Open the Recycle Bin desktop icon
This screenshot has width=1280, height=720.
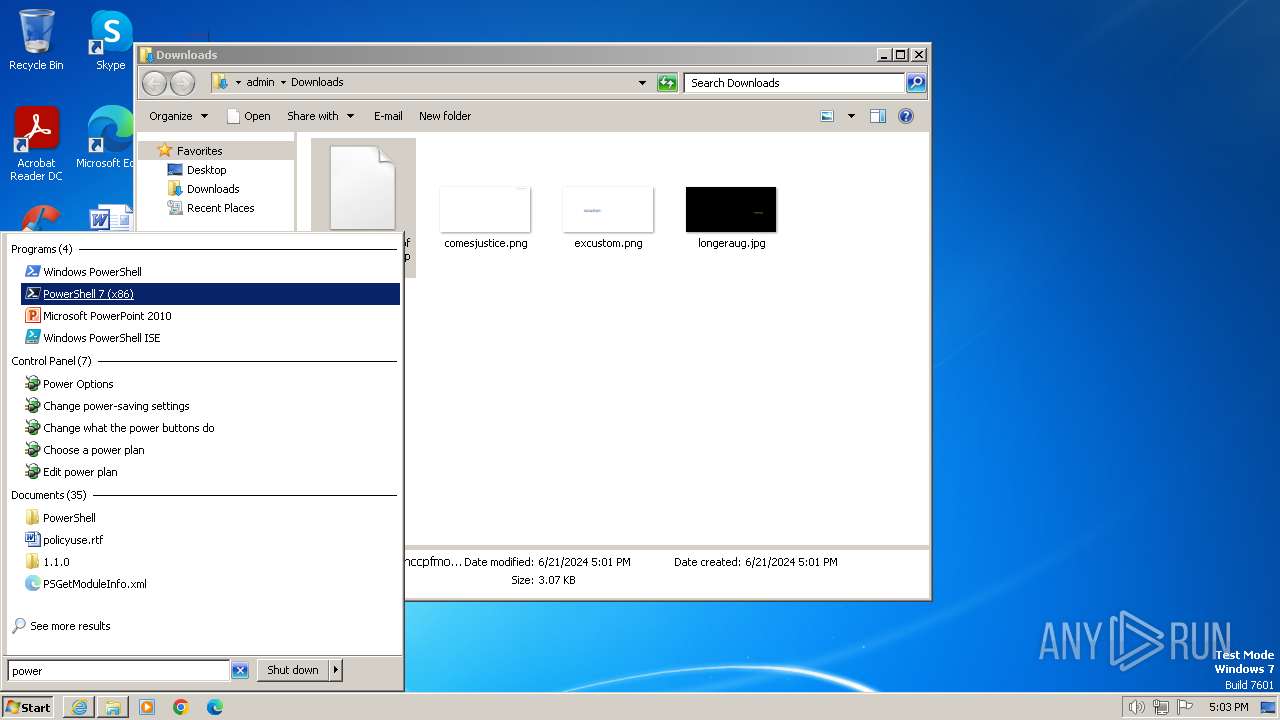(36, 40)
